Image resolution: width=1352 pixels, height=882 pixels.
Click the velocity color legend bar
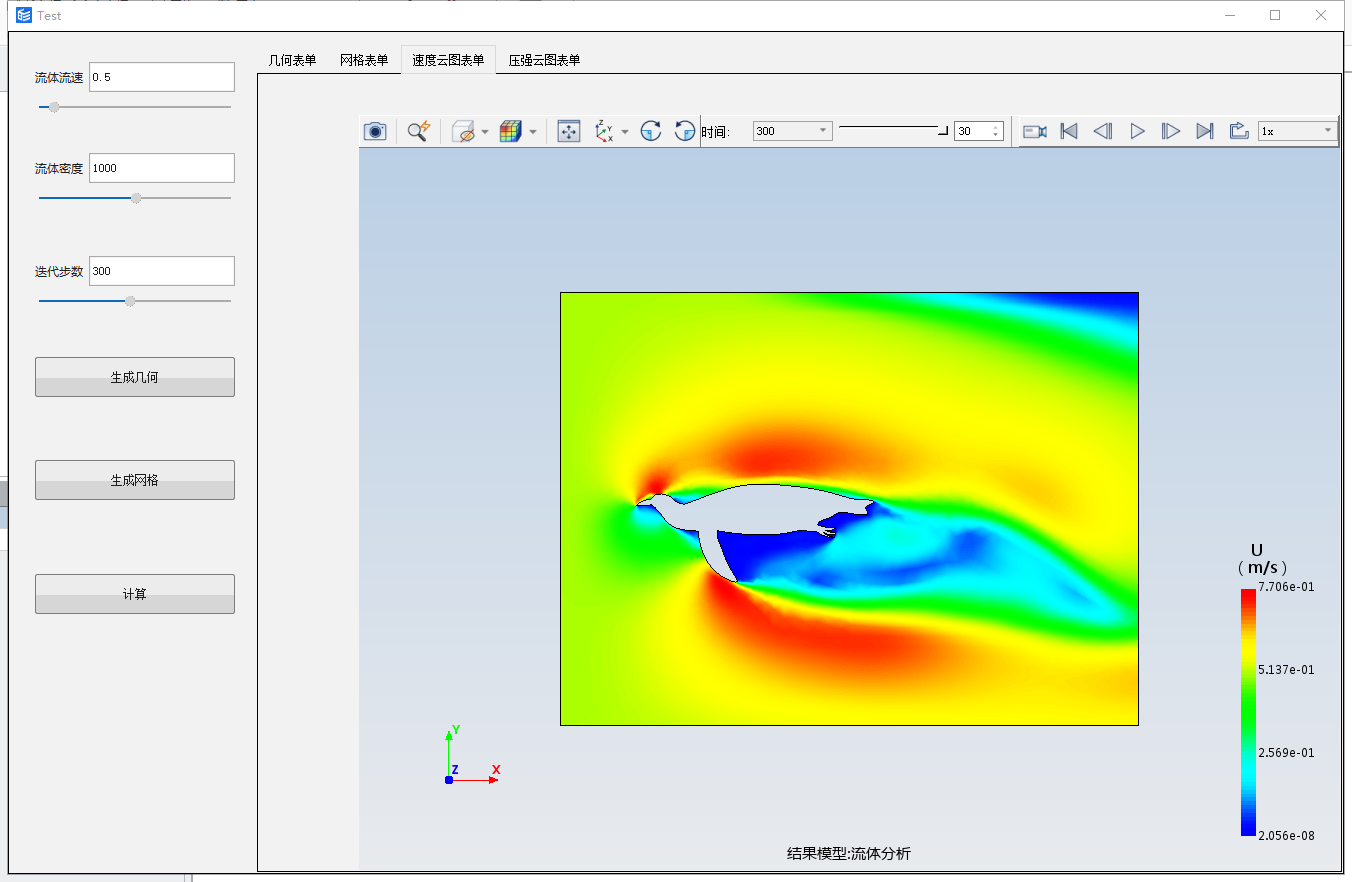(x=1248, y=712)
